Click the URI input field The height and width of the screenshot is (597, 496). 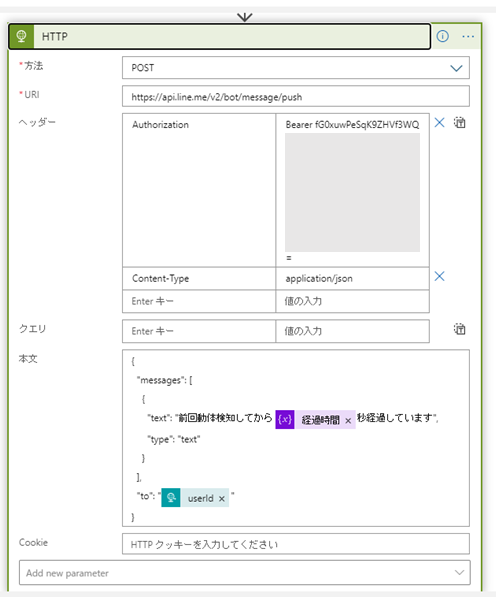[296, 96]
